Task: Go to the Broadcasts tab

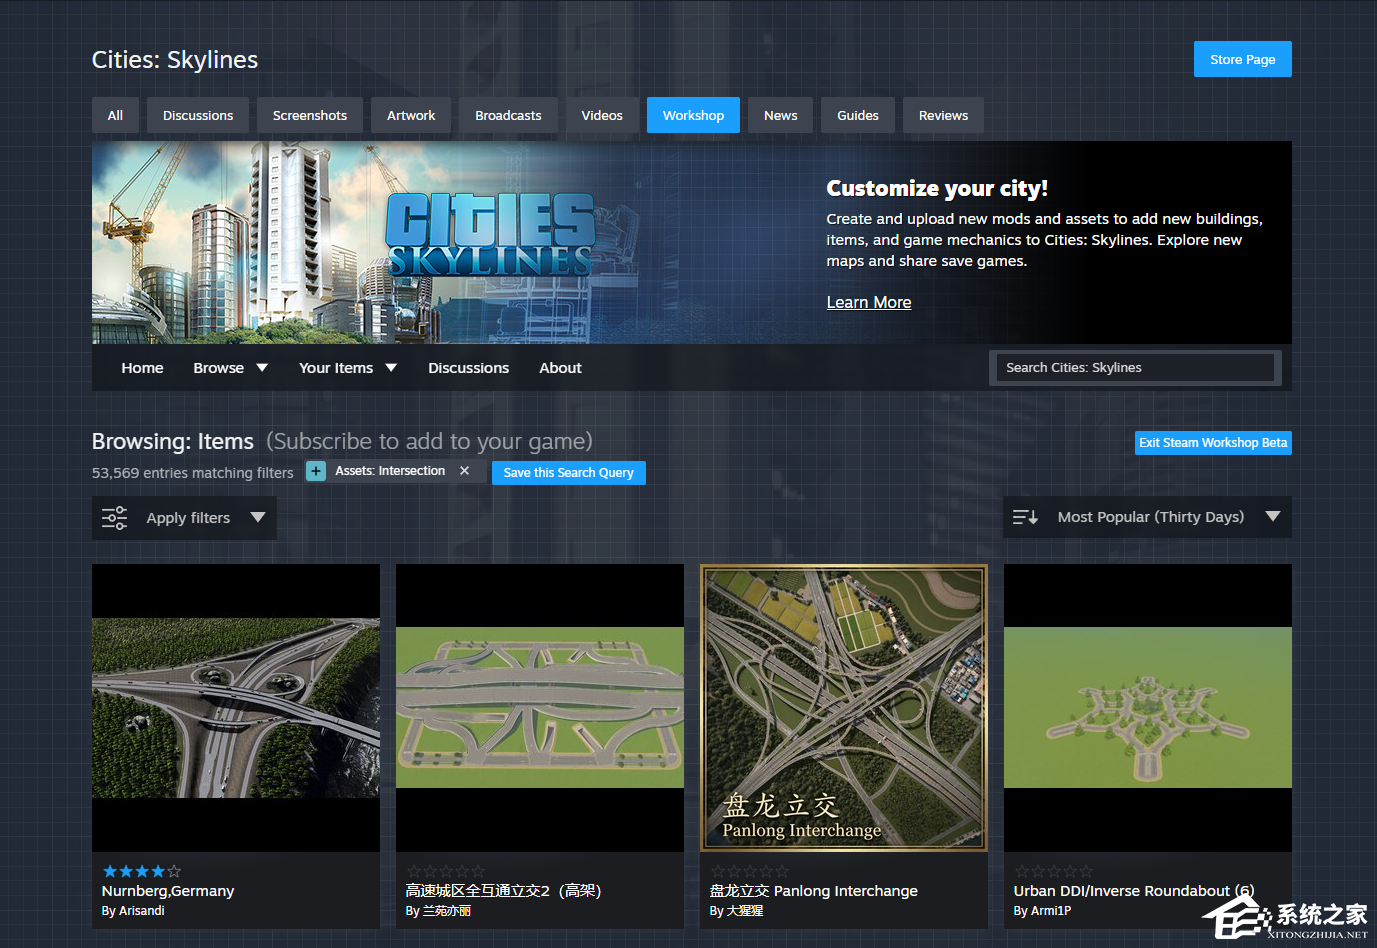Action: [508, 115]
